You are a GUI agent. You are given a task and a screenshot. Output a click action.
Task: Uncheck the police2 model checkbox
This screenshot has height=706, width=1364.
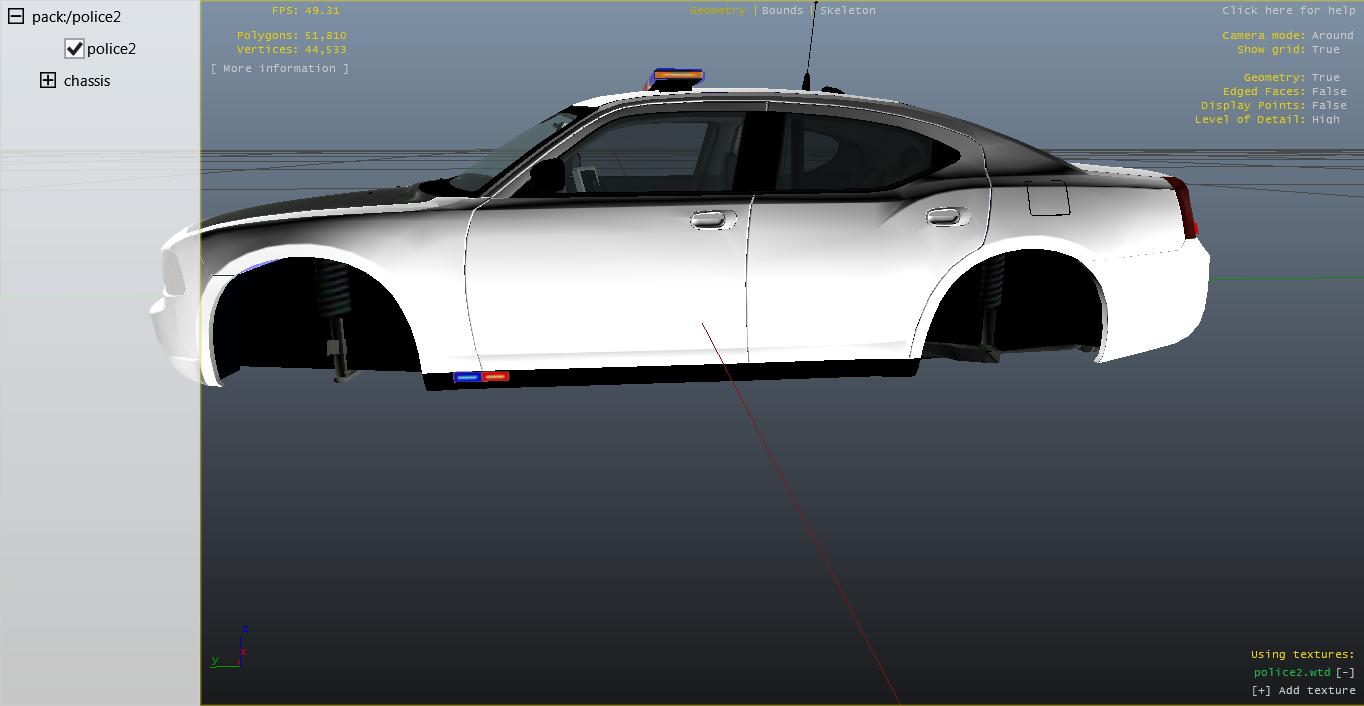tap(74, 49)
